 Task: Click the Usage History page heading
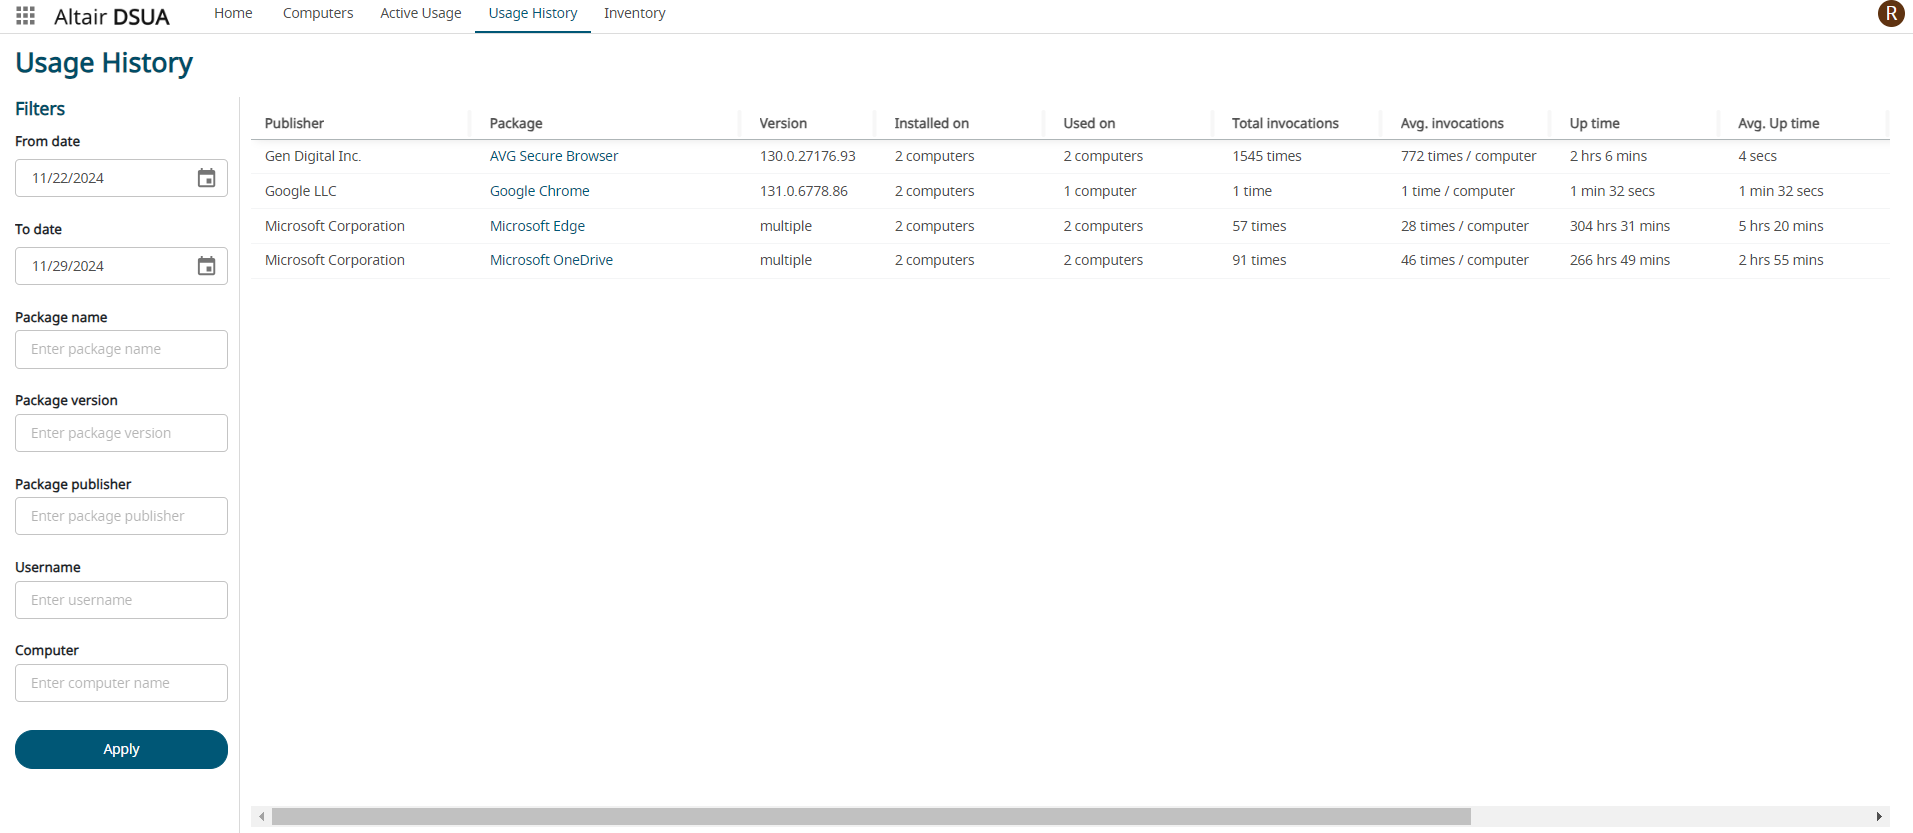tap(104, 63)
